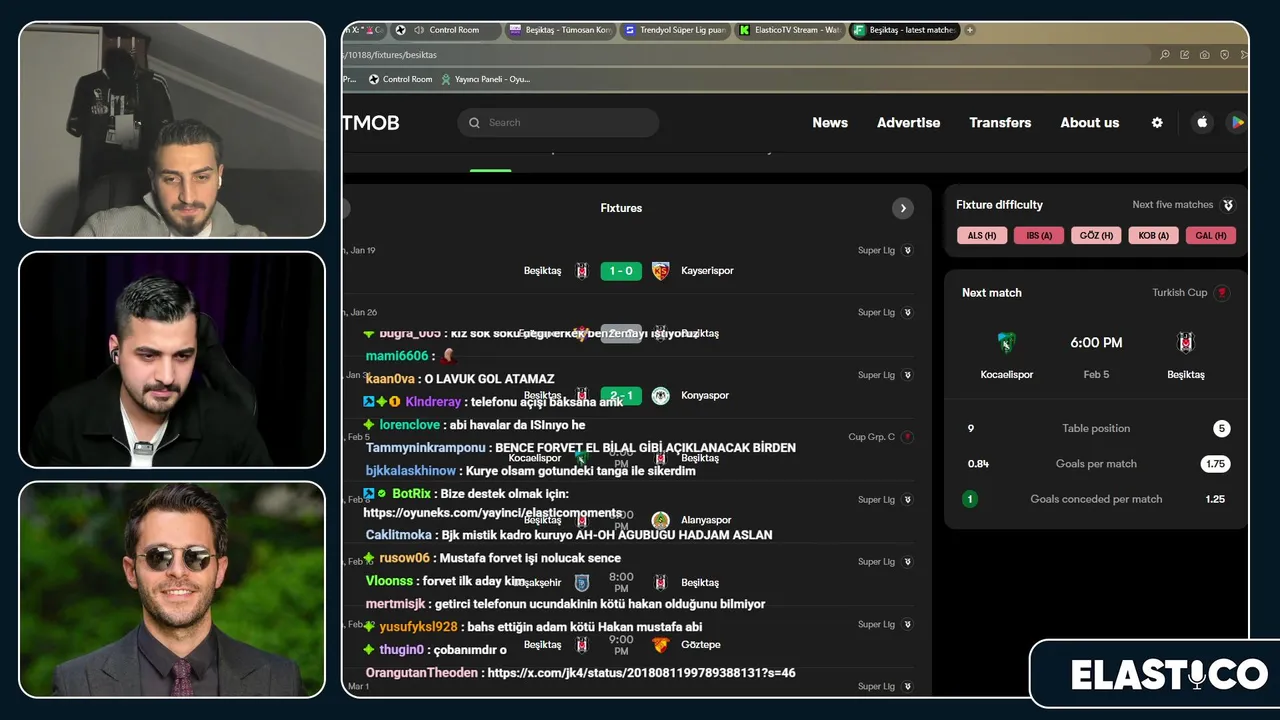Viewport: 1280px width, 720px height.
Task: Click the browser address bar URL
Action: tap(390, 55)
